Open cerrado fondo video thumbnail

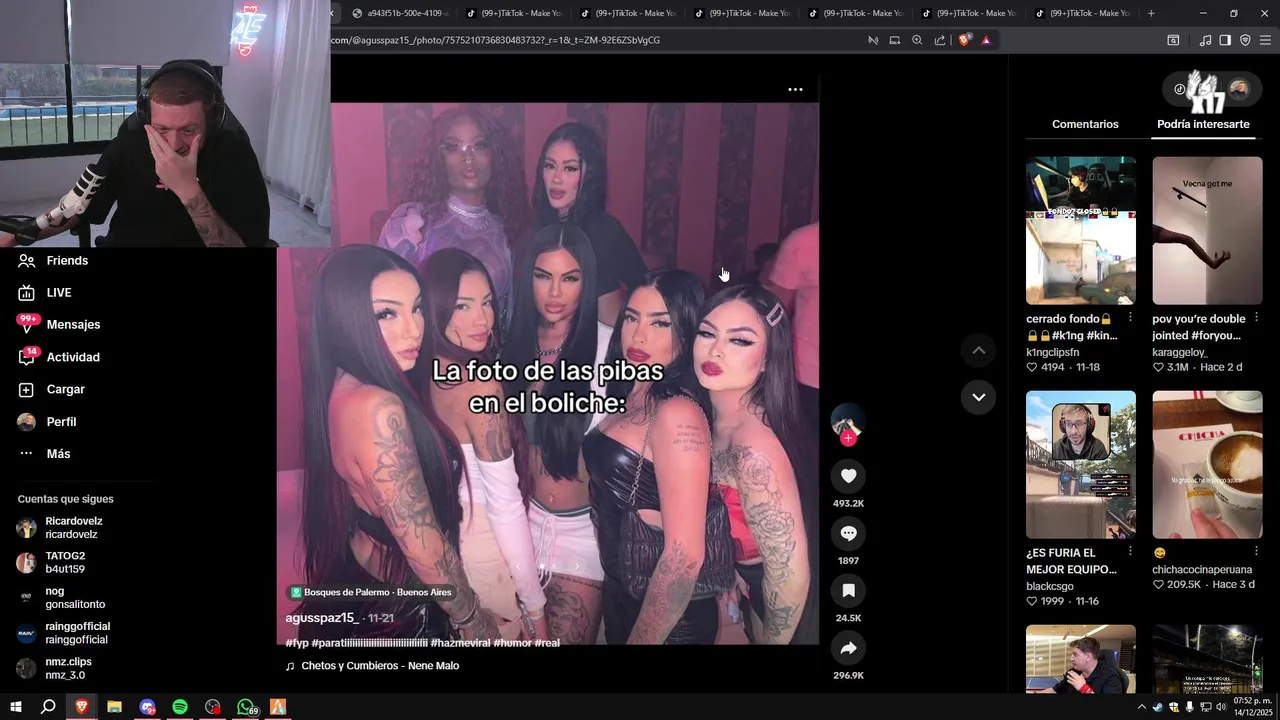[1081, 230]
